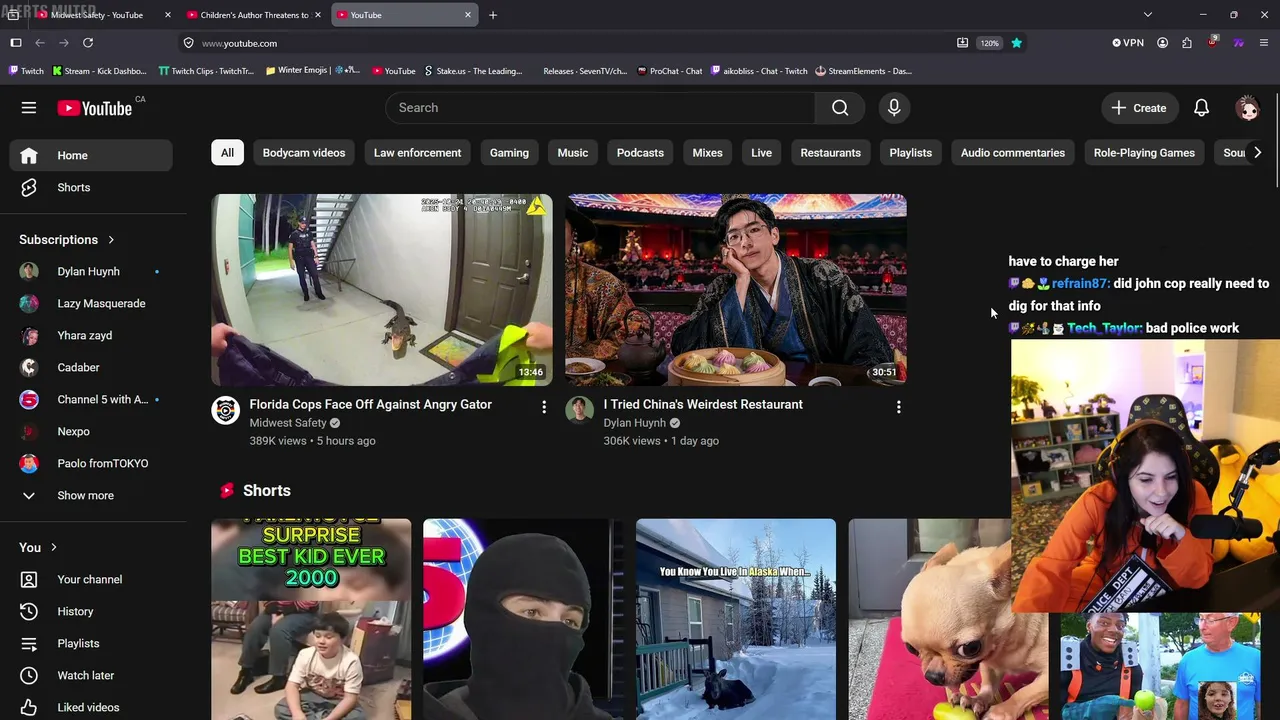Select the Mixes chip

[707, 153]
